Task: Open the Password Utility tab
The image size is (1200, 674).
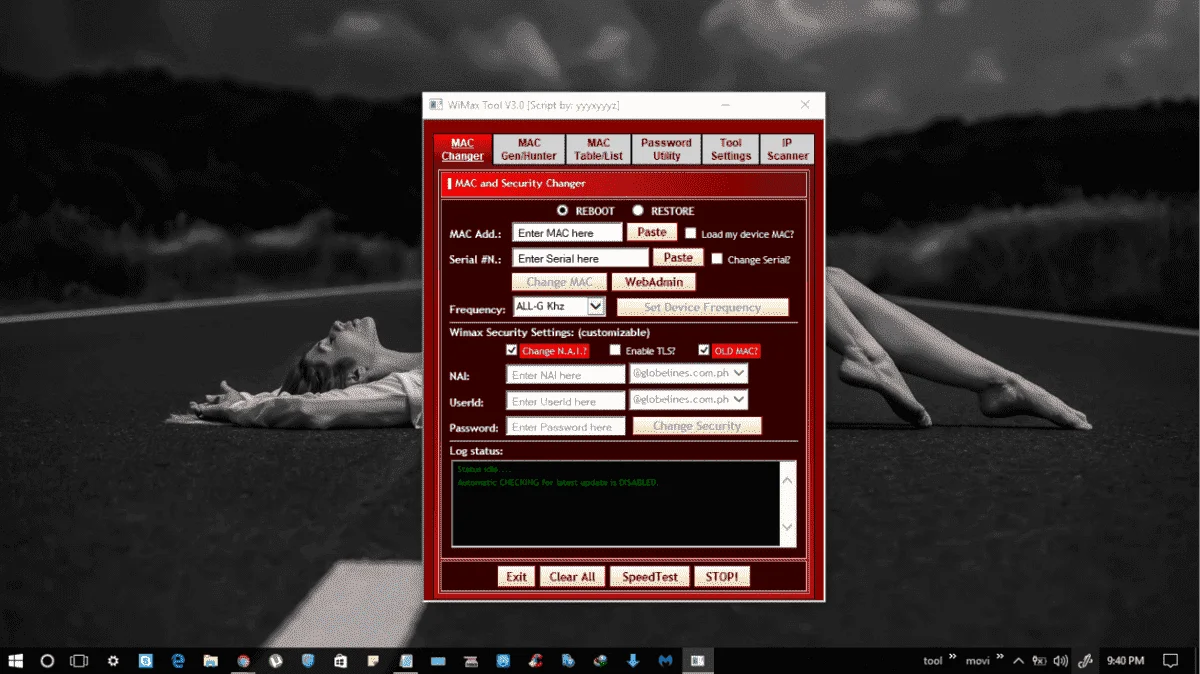Action: click(666, 149)
